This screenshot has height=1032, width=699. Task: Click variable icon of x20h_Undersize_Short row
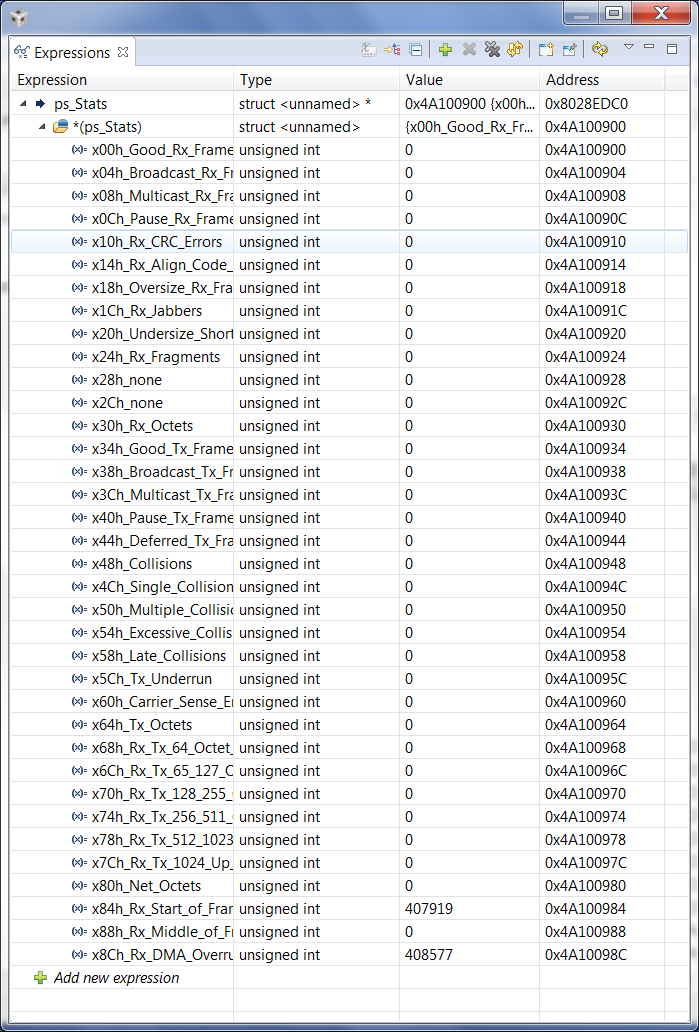click(79, 334)
